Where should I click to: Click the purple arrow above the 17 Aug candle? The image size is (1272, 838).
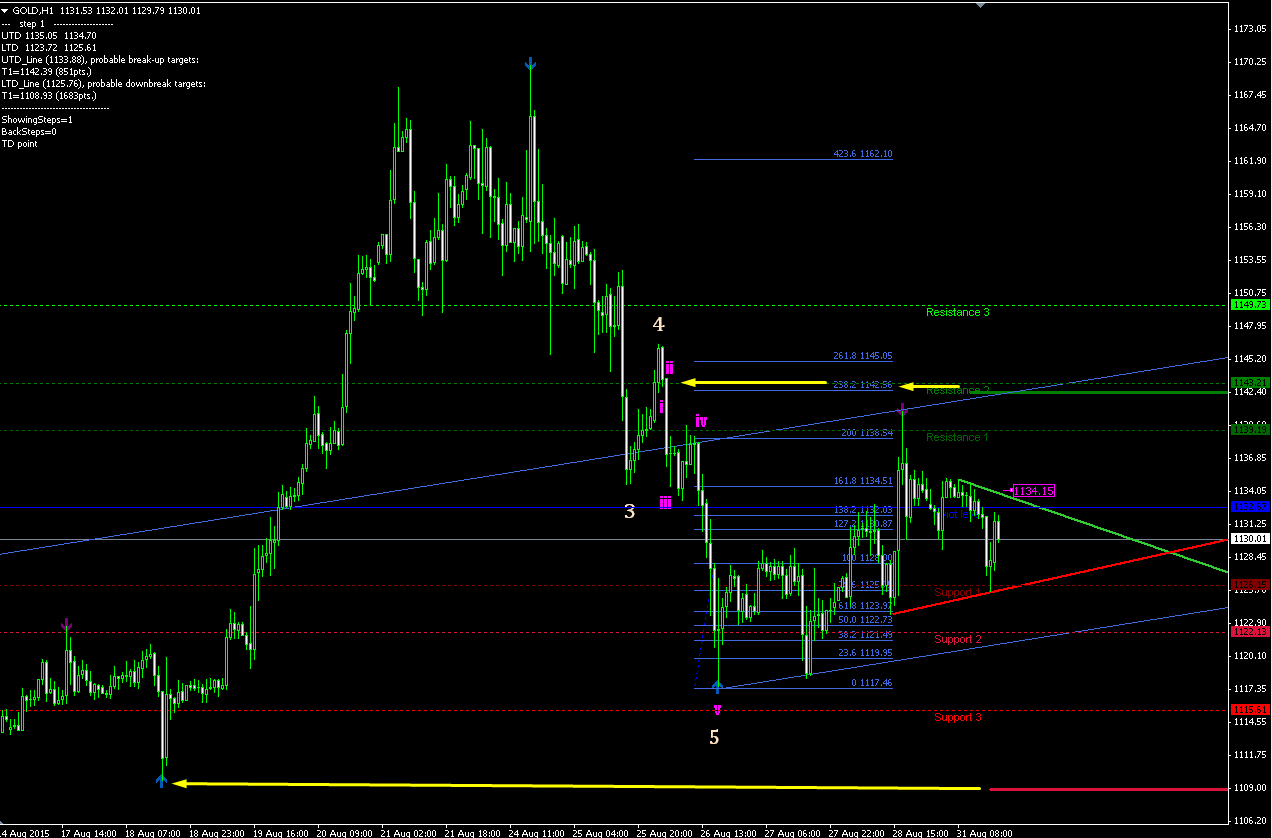tap(67, 625)
